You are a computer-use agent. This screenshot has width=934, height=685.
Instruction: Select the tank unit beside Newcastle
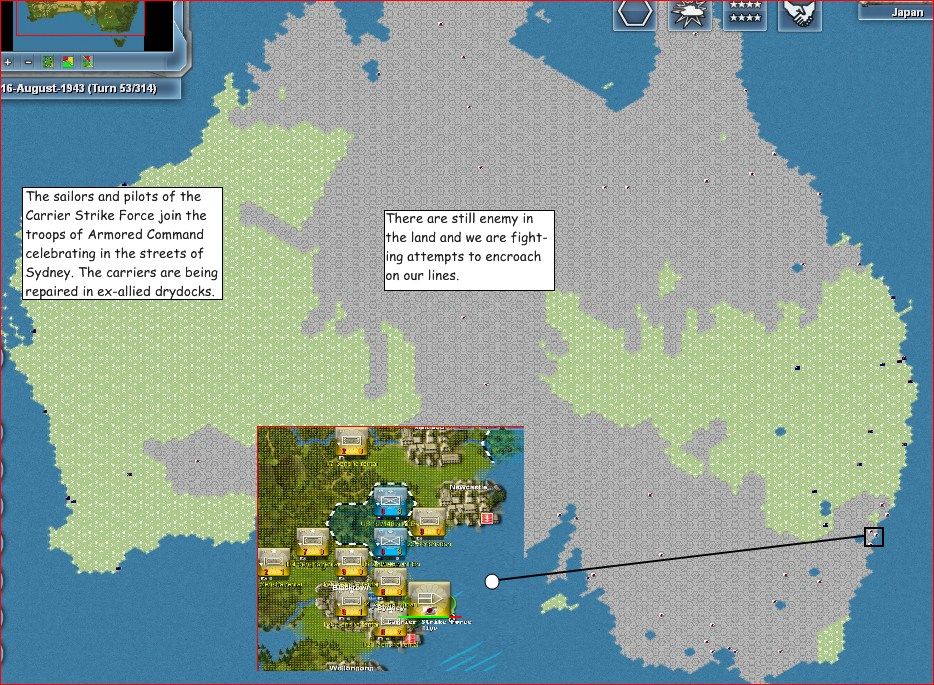pyautogui.click(x=429, y=522)
